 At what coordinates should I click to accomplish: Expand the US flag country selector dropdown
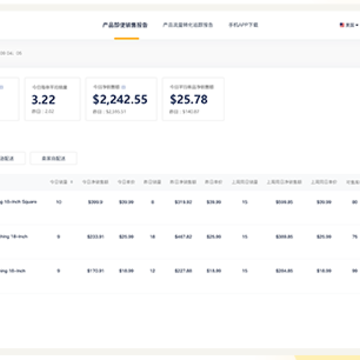[349, 25]
